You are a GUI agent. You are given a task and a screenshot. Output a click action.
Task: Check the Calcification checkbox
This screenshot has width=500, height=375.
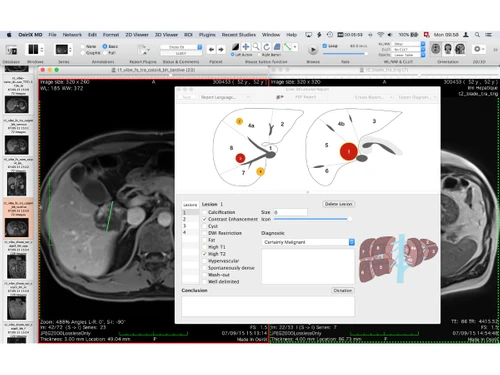pos(204,212)
